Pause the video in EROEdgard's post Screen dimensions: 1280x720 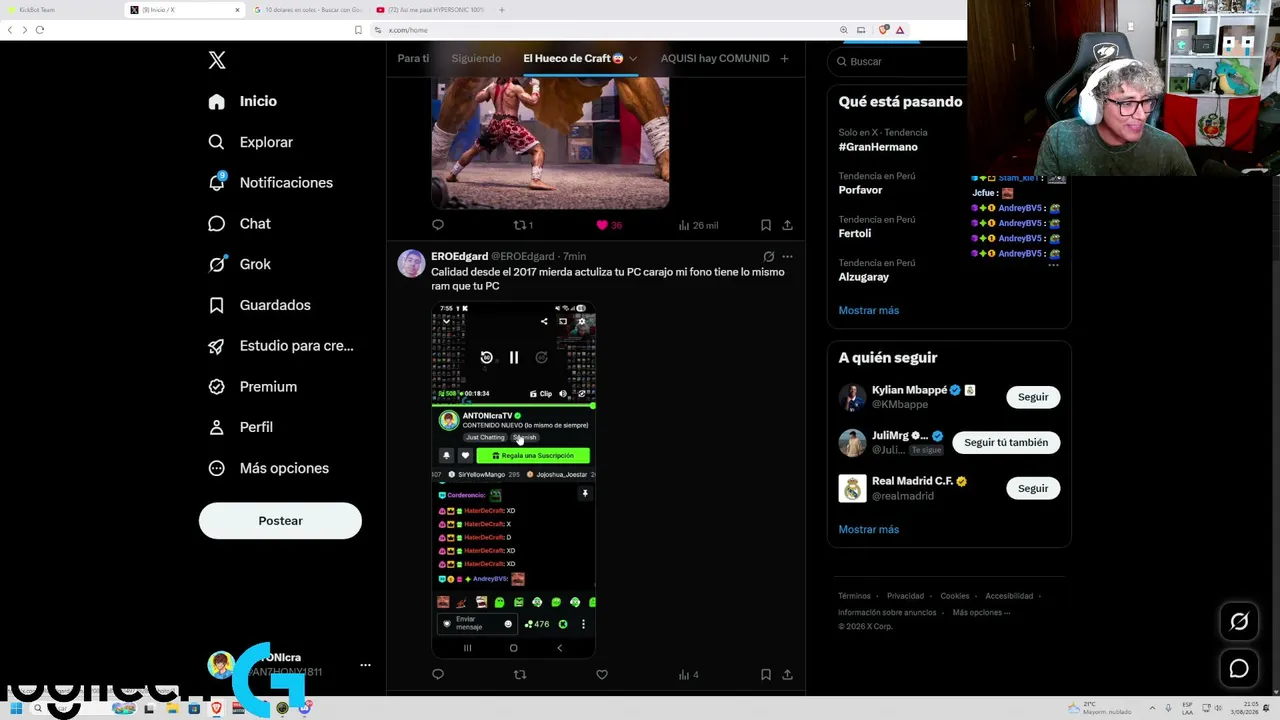514,357
